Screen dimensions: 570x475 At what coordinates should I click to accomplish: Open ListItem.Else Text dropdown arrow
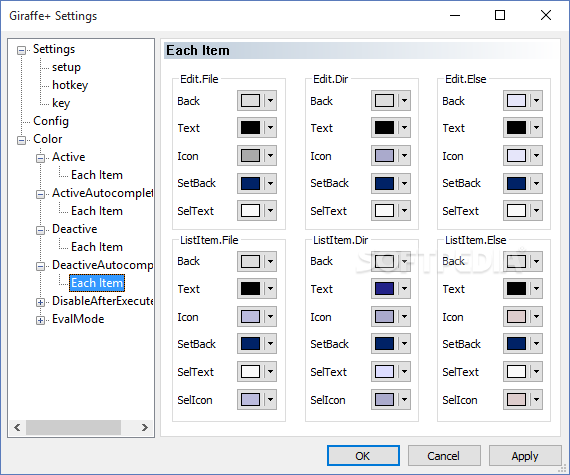(x=536, y=289)
